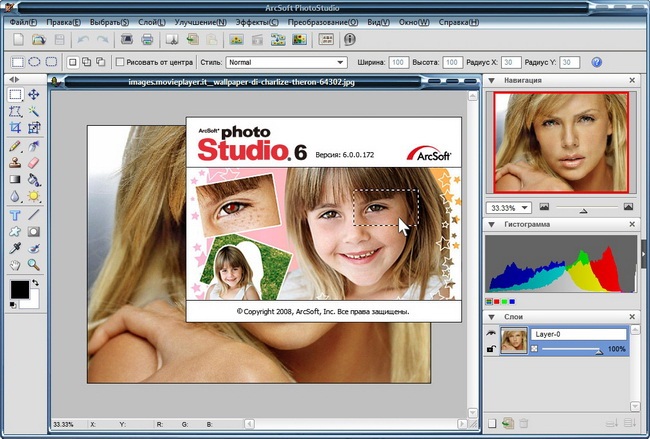This screenshot has width=650, height=439.
Task: Enable the 'Рисовать от центра' checkbox
Action: click(x=120, y=62)
